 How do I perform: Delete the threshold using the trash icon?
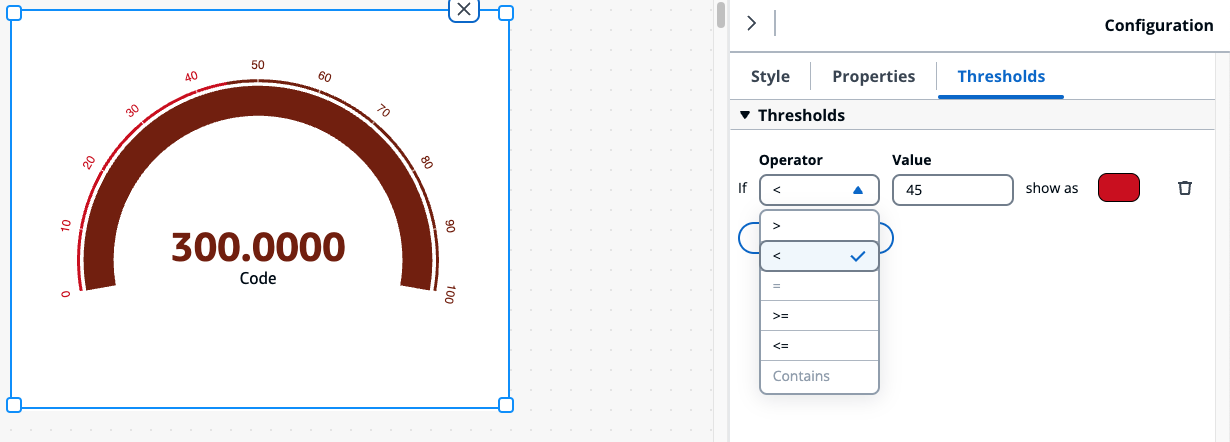click(x=1185, y=188)
